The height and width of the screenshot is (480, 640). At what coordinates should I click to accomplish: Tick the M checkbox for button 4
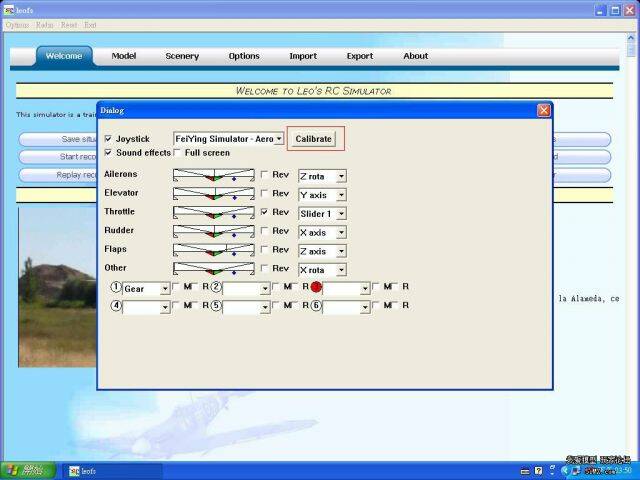(x=176, y=306)
